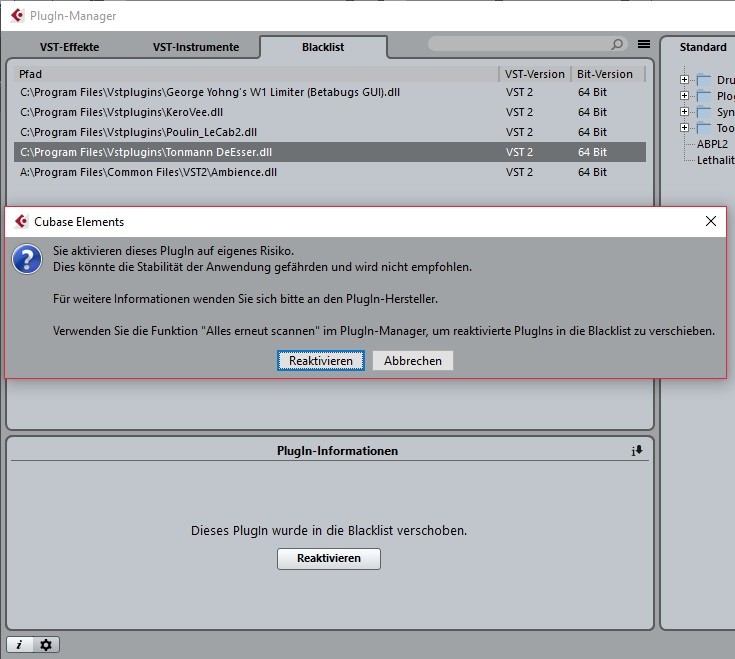Select the Ambience.dll row
The height and width of the screenshot is (659, 735).
330,172
